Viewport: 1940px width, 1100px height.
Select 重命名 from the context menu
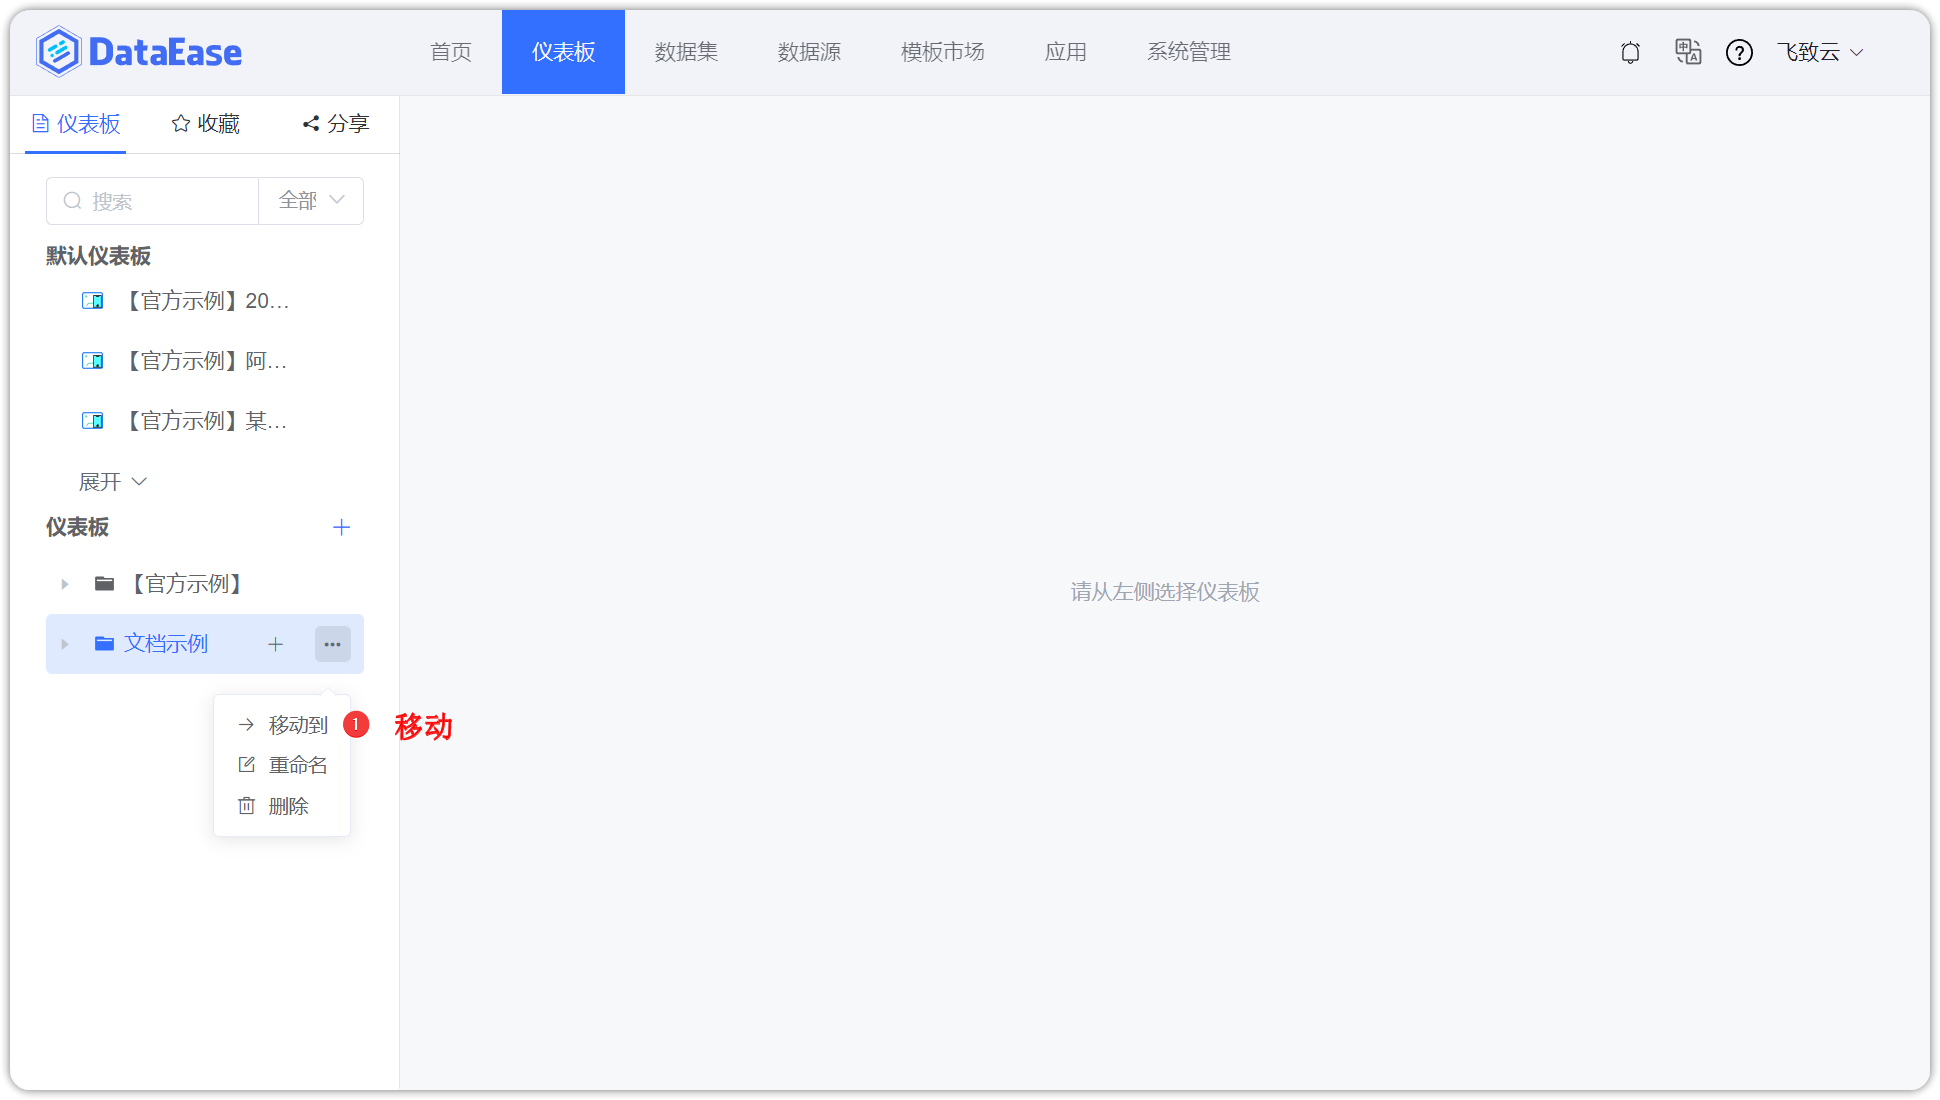(x=297, y=765)
